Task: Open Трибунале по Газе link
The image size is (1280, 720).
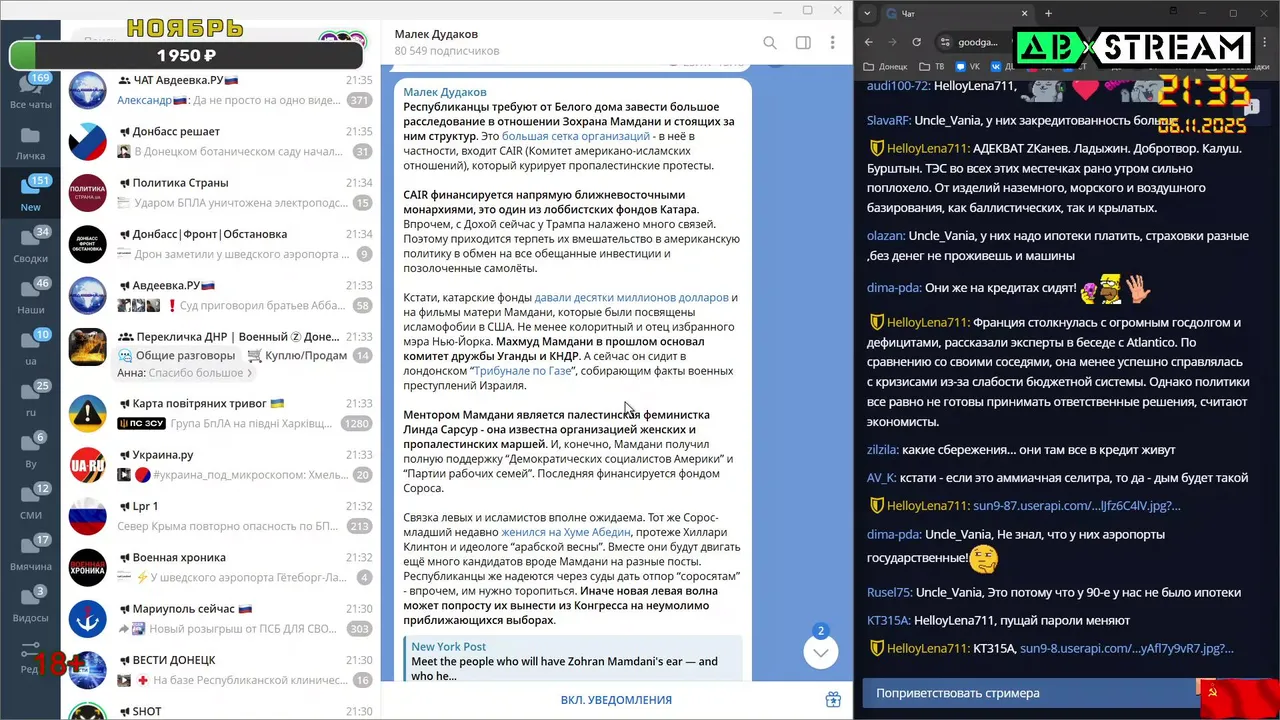Action: pyautogui.click(x=523, y=370)
